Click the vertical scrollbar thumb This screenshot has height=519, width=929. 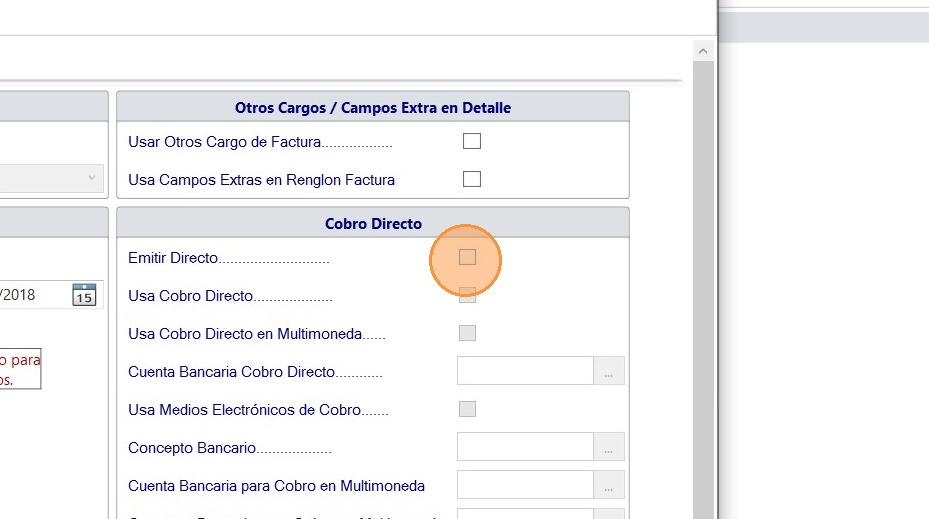coord(703,300)
